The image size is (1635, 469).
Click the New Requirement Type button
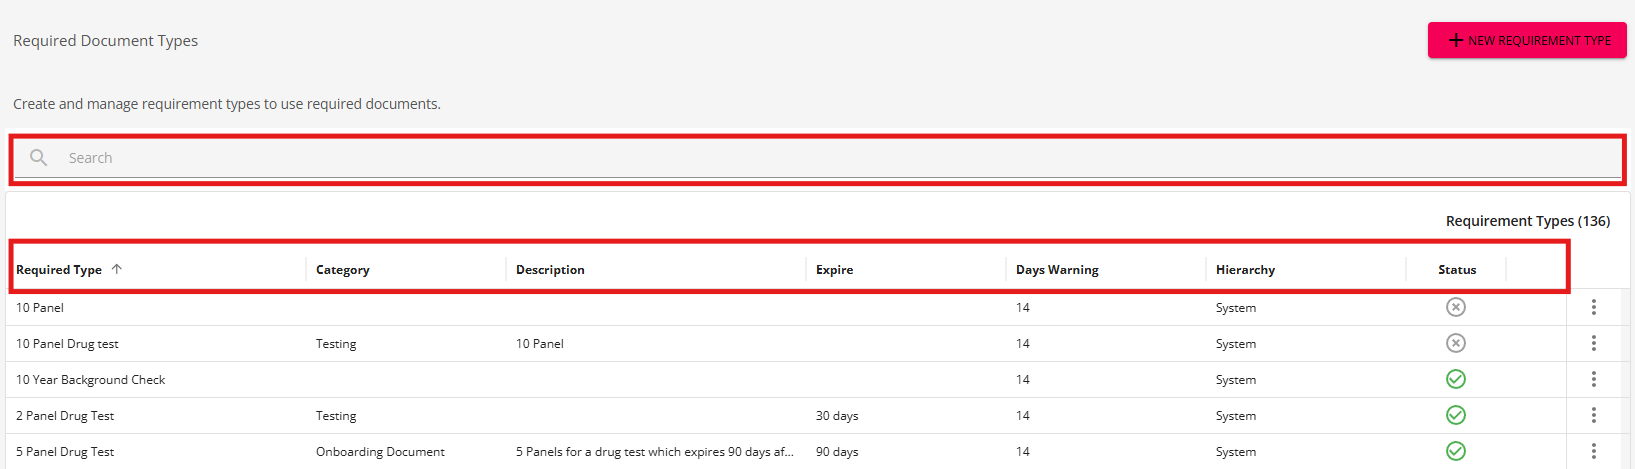pyautogui.click(x=1527, y=40)
